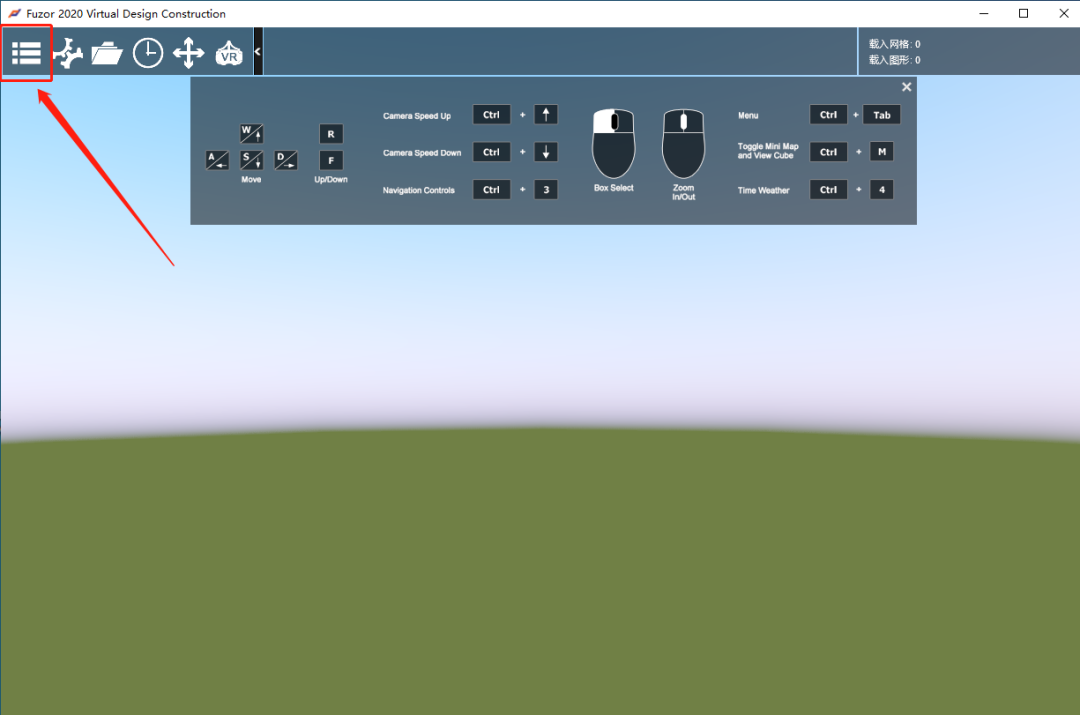Click the Zoom In/Out mouse icon
Viewport: 1080px width, 715px height.
(x=683, y=143)
